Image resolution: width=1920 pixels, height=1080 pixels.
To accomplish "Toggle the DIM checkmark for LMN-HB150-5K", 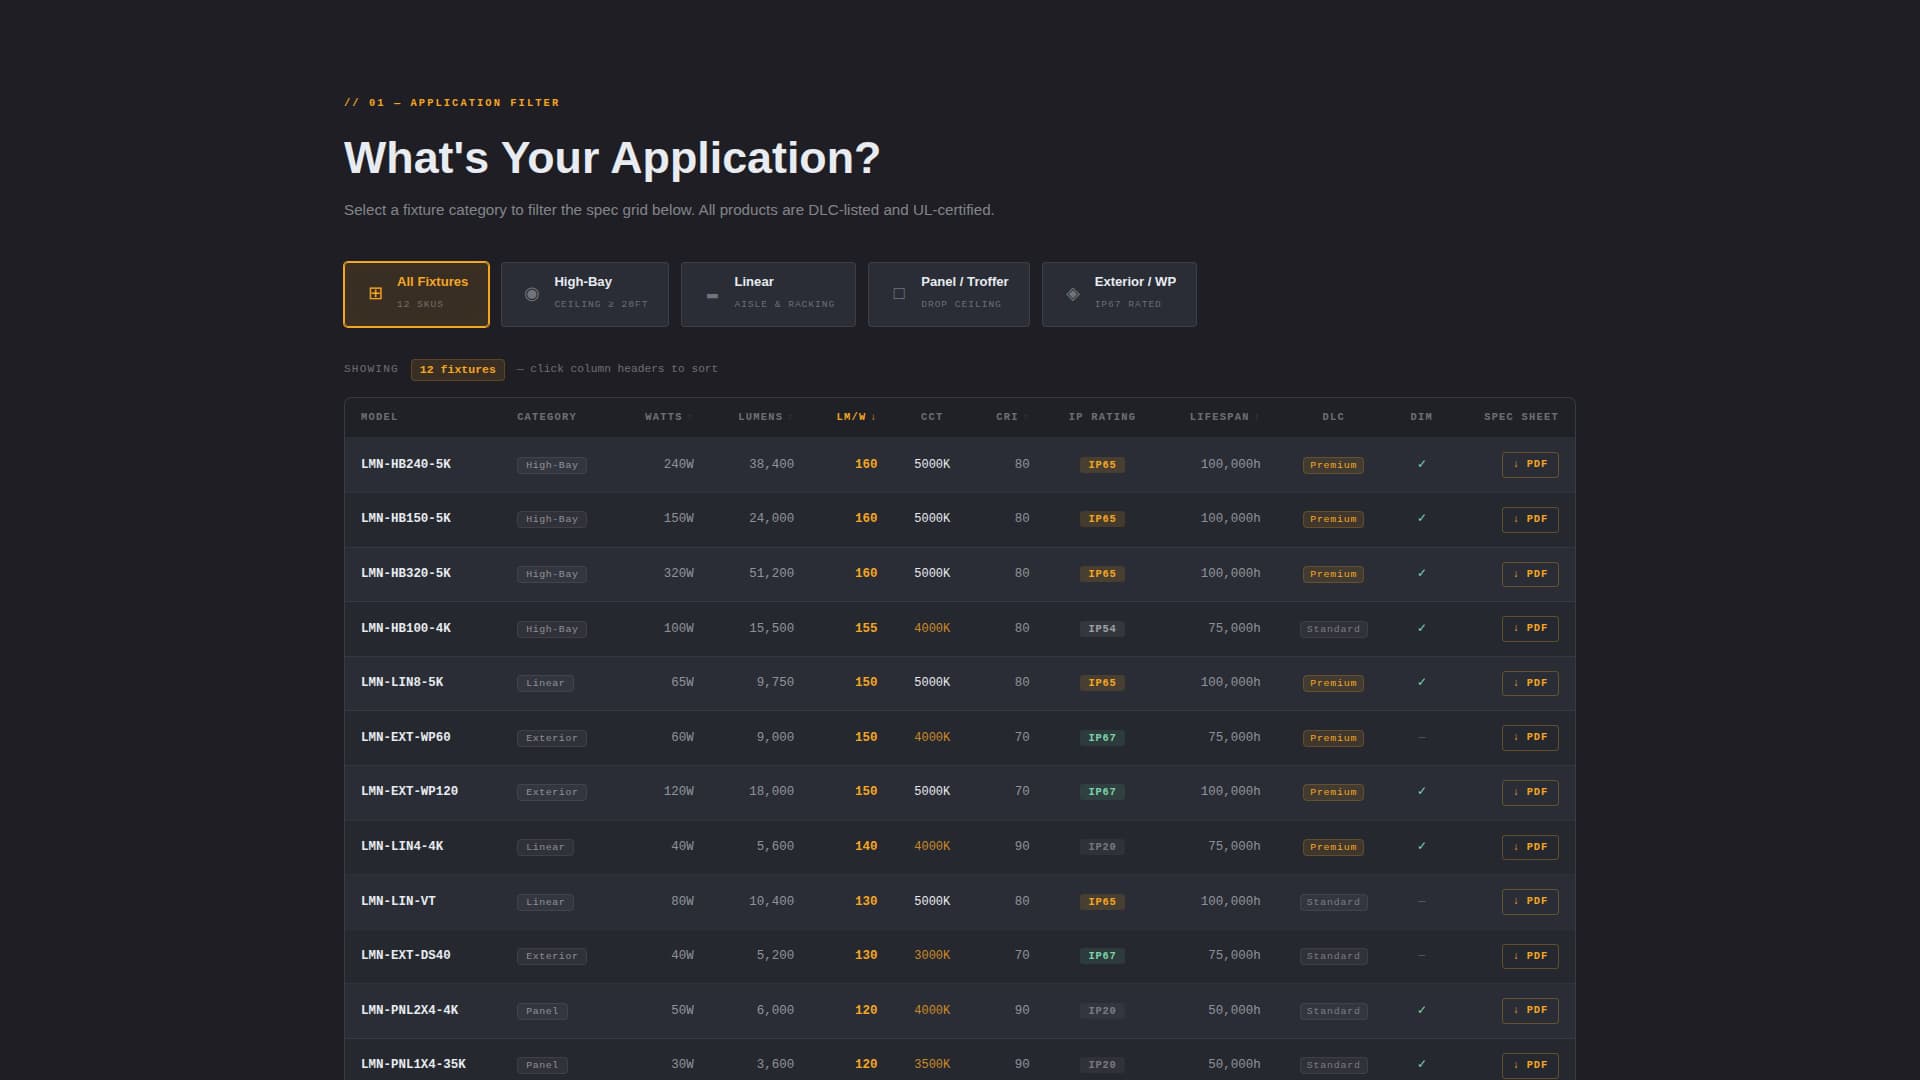I will point(1421,518).
